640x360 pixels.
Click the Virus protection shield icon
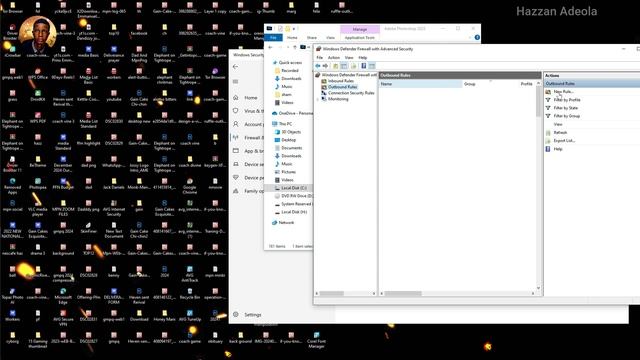coord(236,111)
